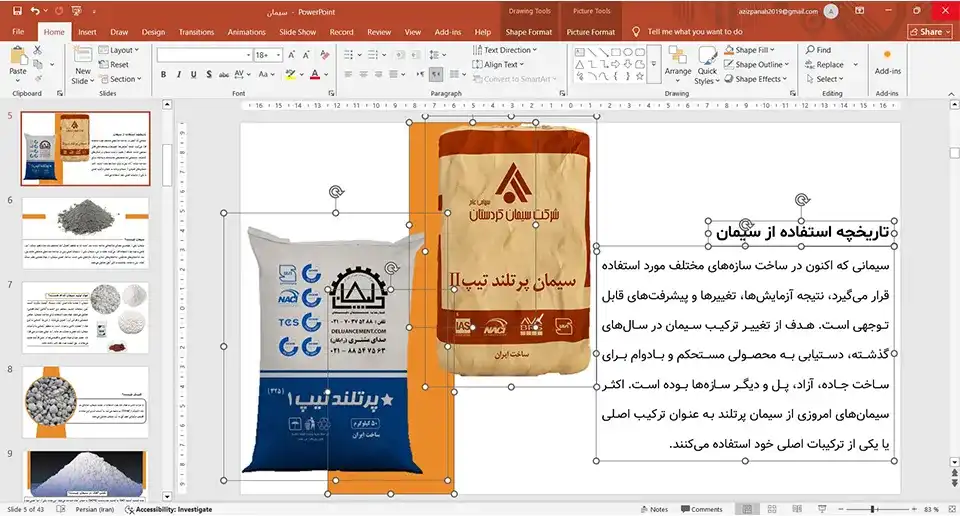Open Quick Styles
Viewport: 960px width, 516px height.
point(707,66)
